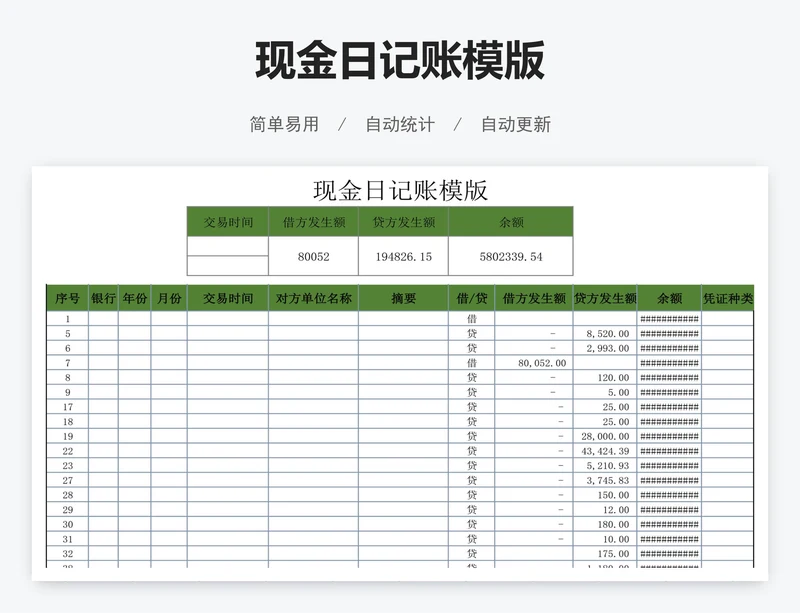Click summary value 5802339.54
Screen dimensions: 800x613
point(511,256)
